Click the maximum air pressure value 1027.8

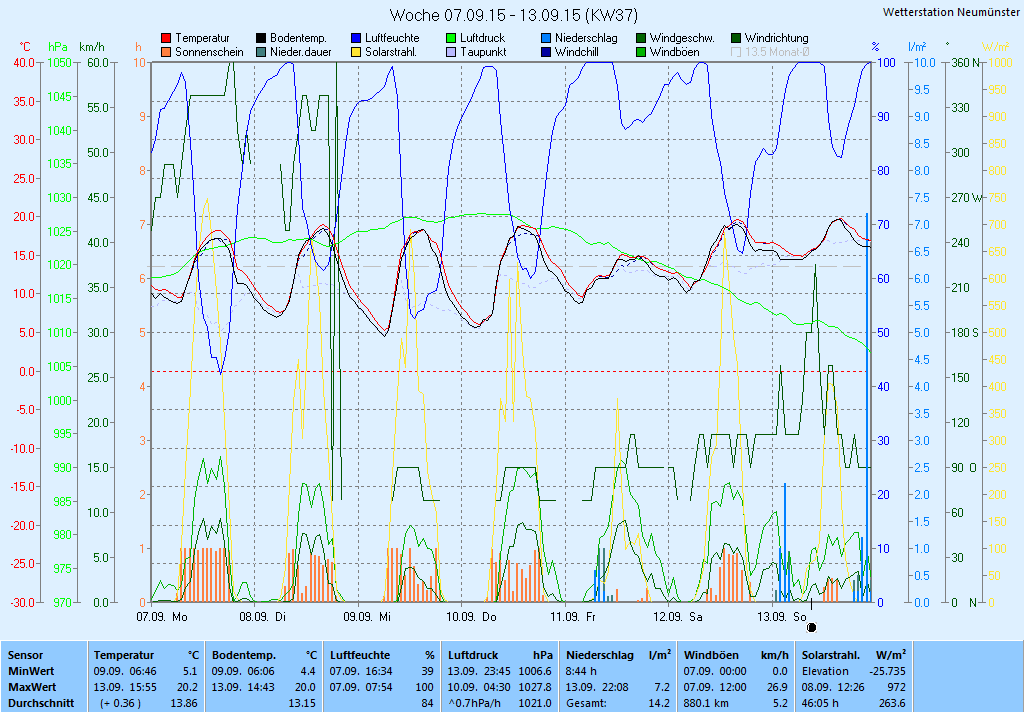(x=536, y=687)
